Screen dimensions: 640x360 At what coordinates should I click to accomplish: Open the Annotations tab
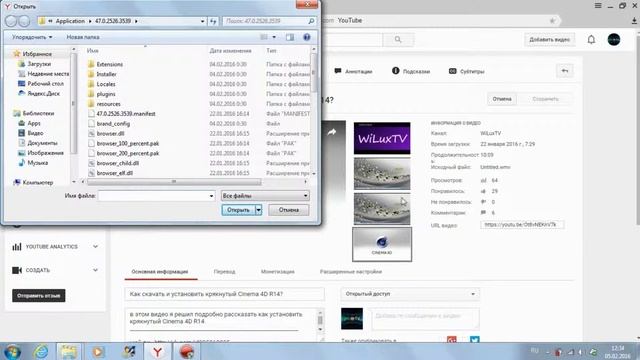353,71
